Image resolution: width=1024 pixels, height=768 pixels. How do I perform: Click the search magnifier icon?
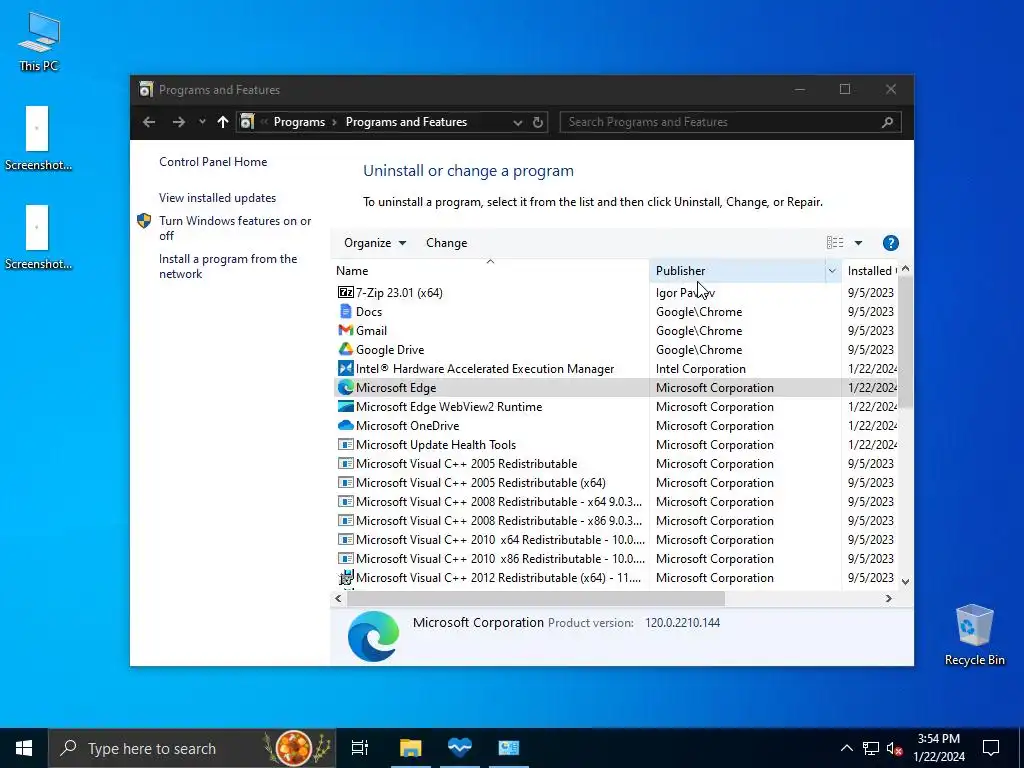[887, 122]
